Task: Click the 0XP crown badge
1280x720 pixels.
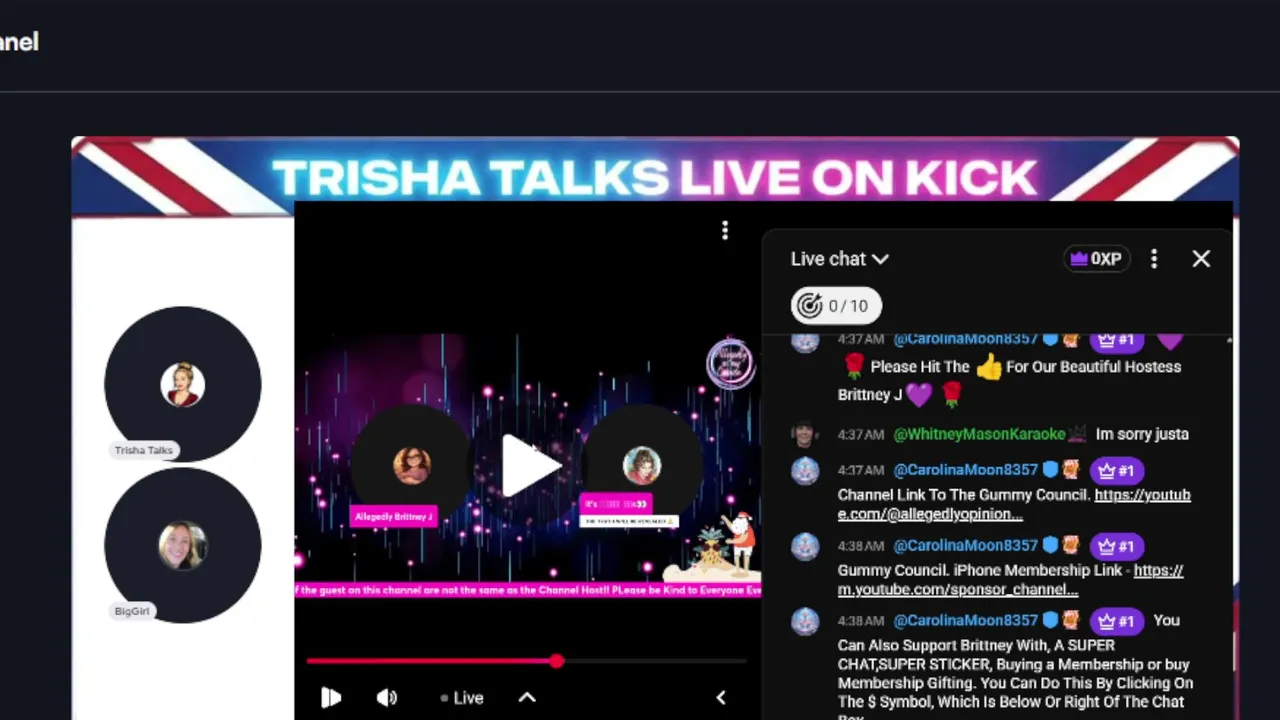Action: click(1096, 259)
